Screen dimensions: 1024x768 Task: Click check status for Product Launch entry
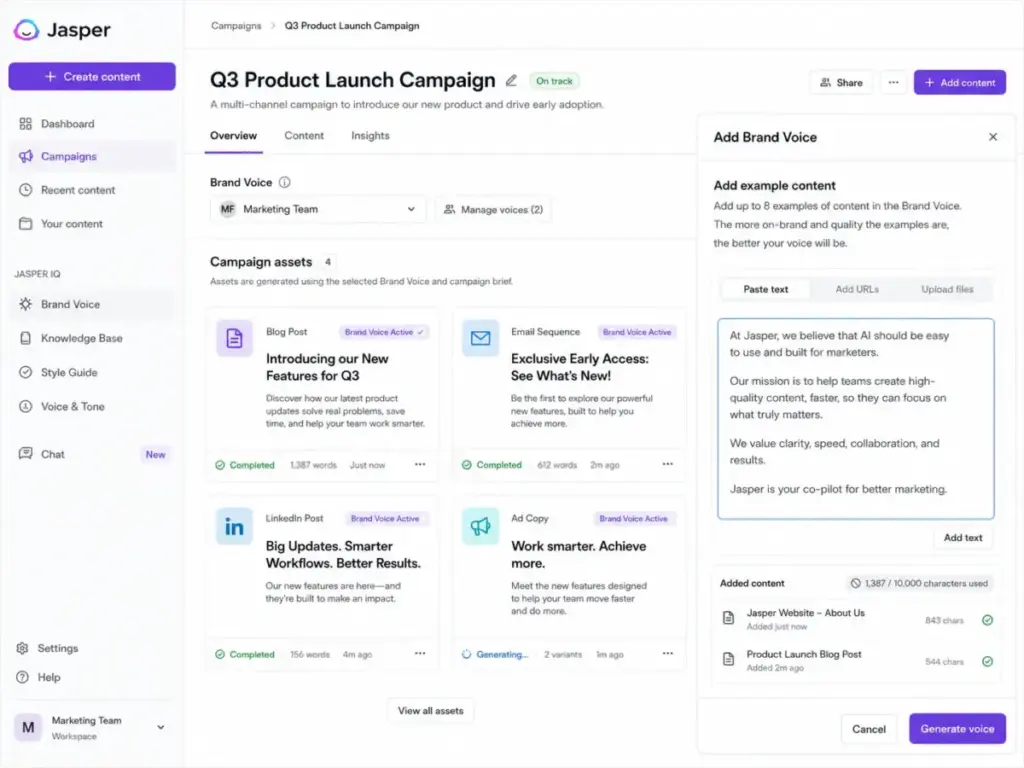point(987,662)
